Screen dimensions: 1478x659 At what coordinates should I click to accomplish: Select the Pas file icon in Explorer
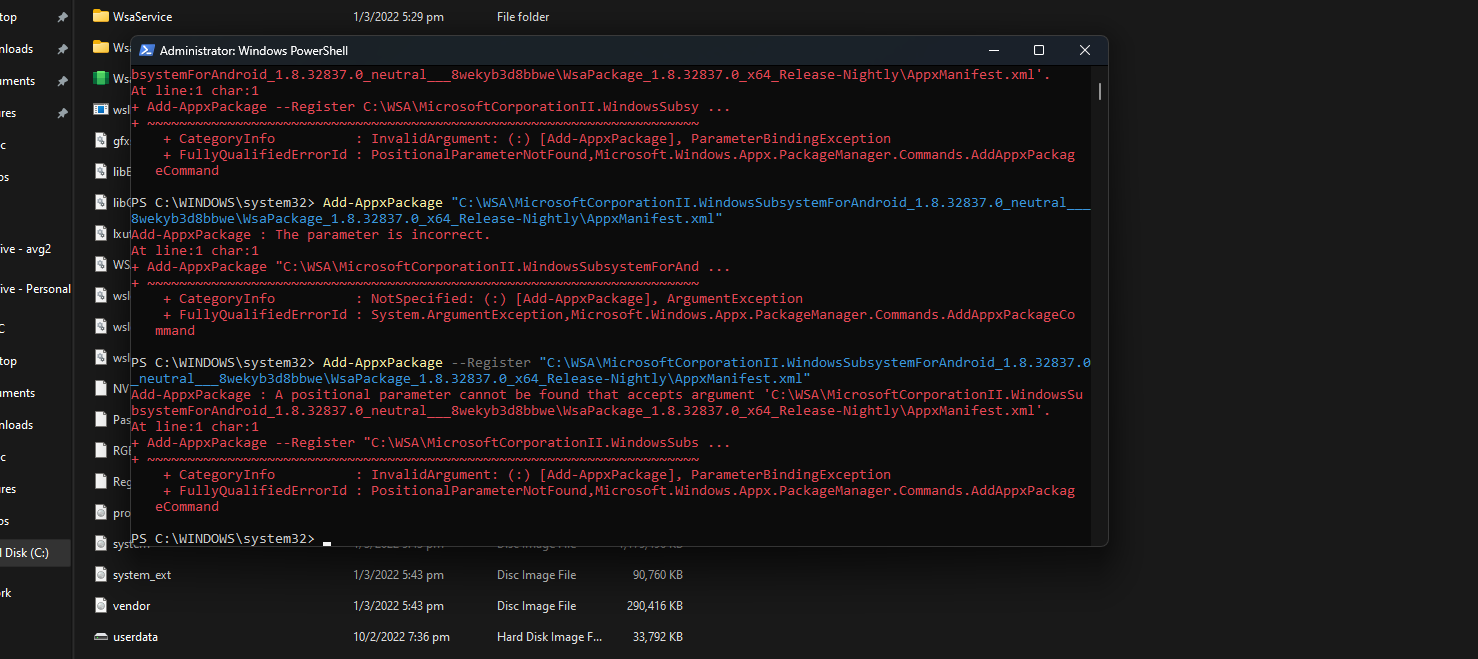click(100, 419)
